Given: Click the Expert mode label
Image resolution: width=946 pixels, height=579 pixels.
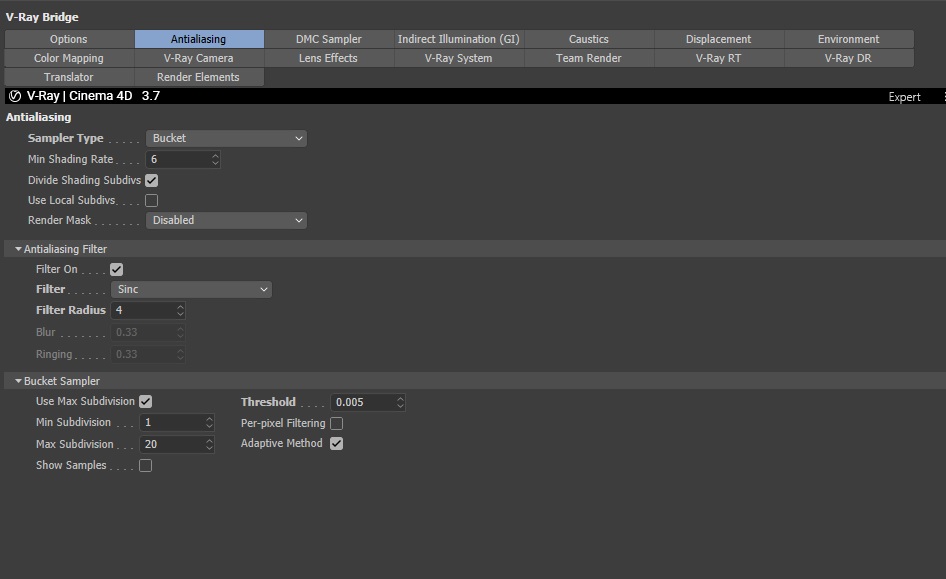Looking at the screenshot, I should point(904,97).
